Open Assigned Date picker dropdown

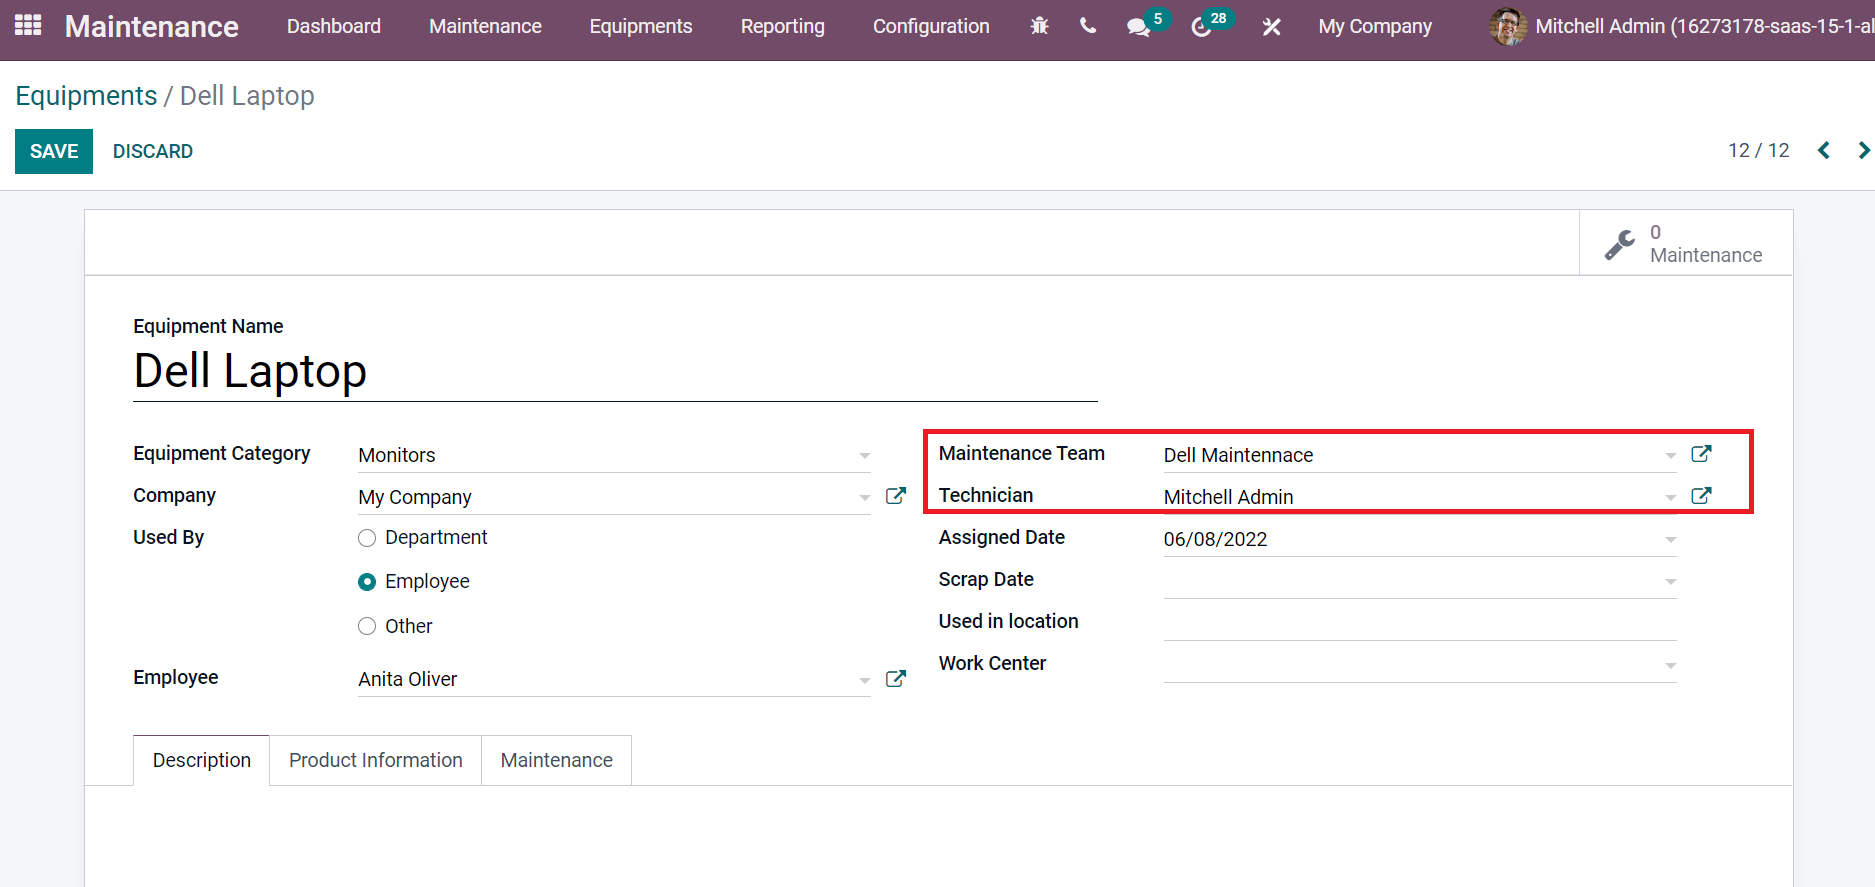[1670, 540]
